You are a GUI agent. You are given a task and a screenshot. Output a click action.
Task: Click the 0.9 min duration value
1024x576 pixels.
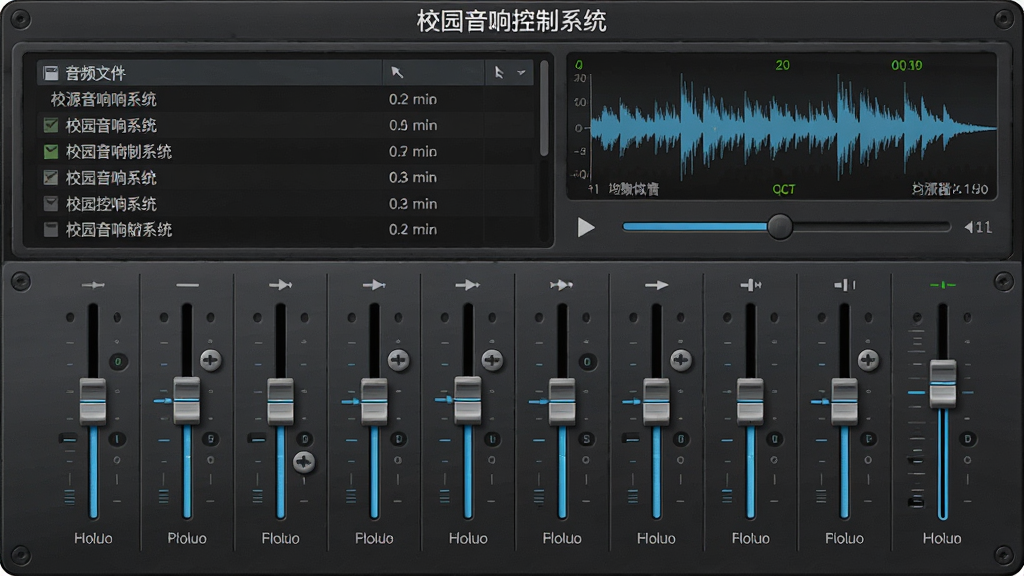413,125
